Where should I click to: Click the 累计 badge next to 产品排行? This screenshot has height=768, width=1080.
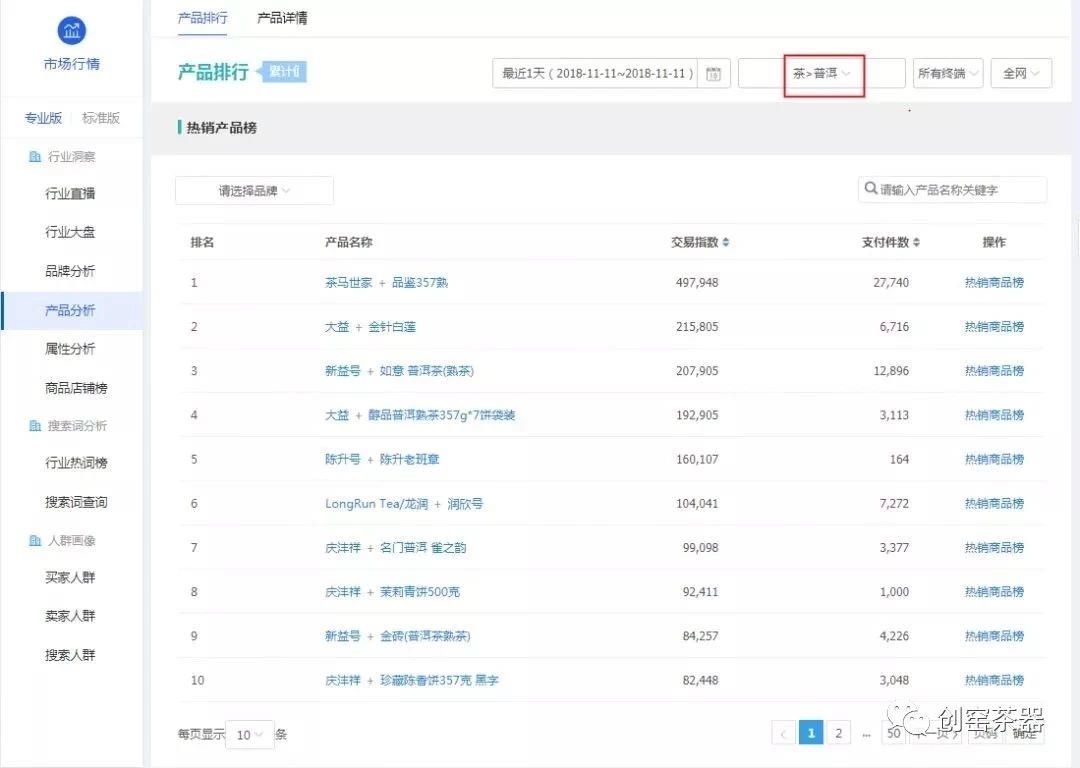click(282, 72)
